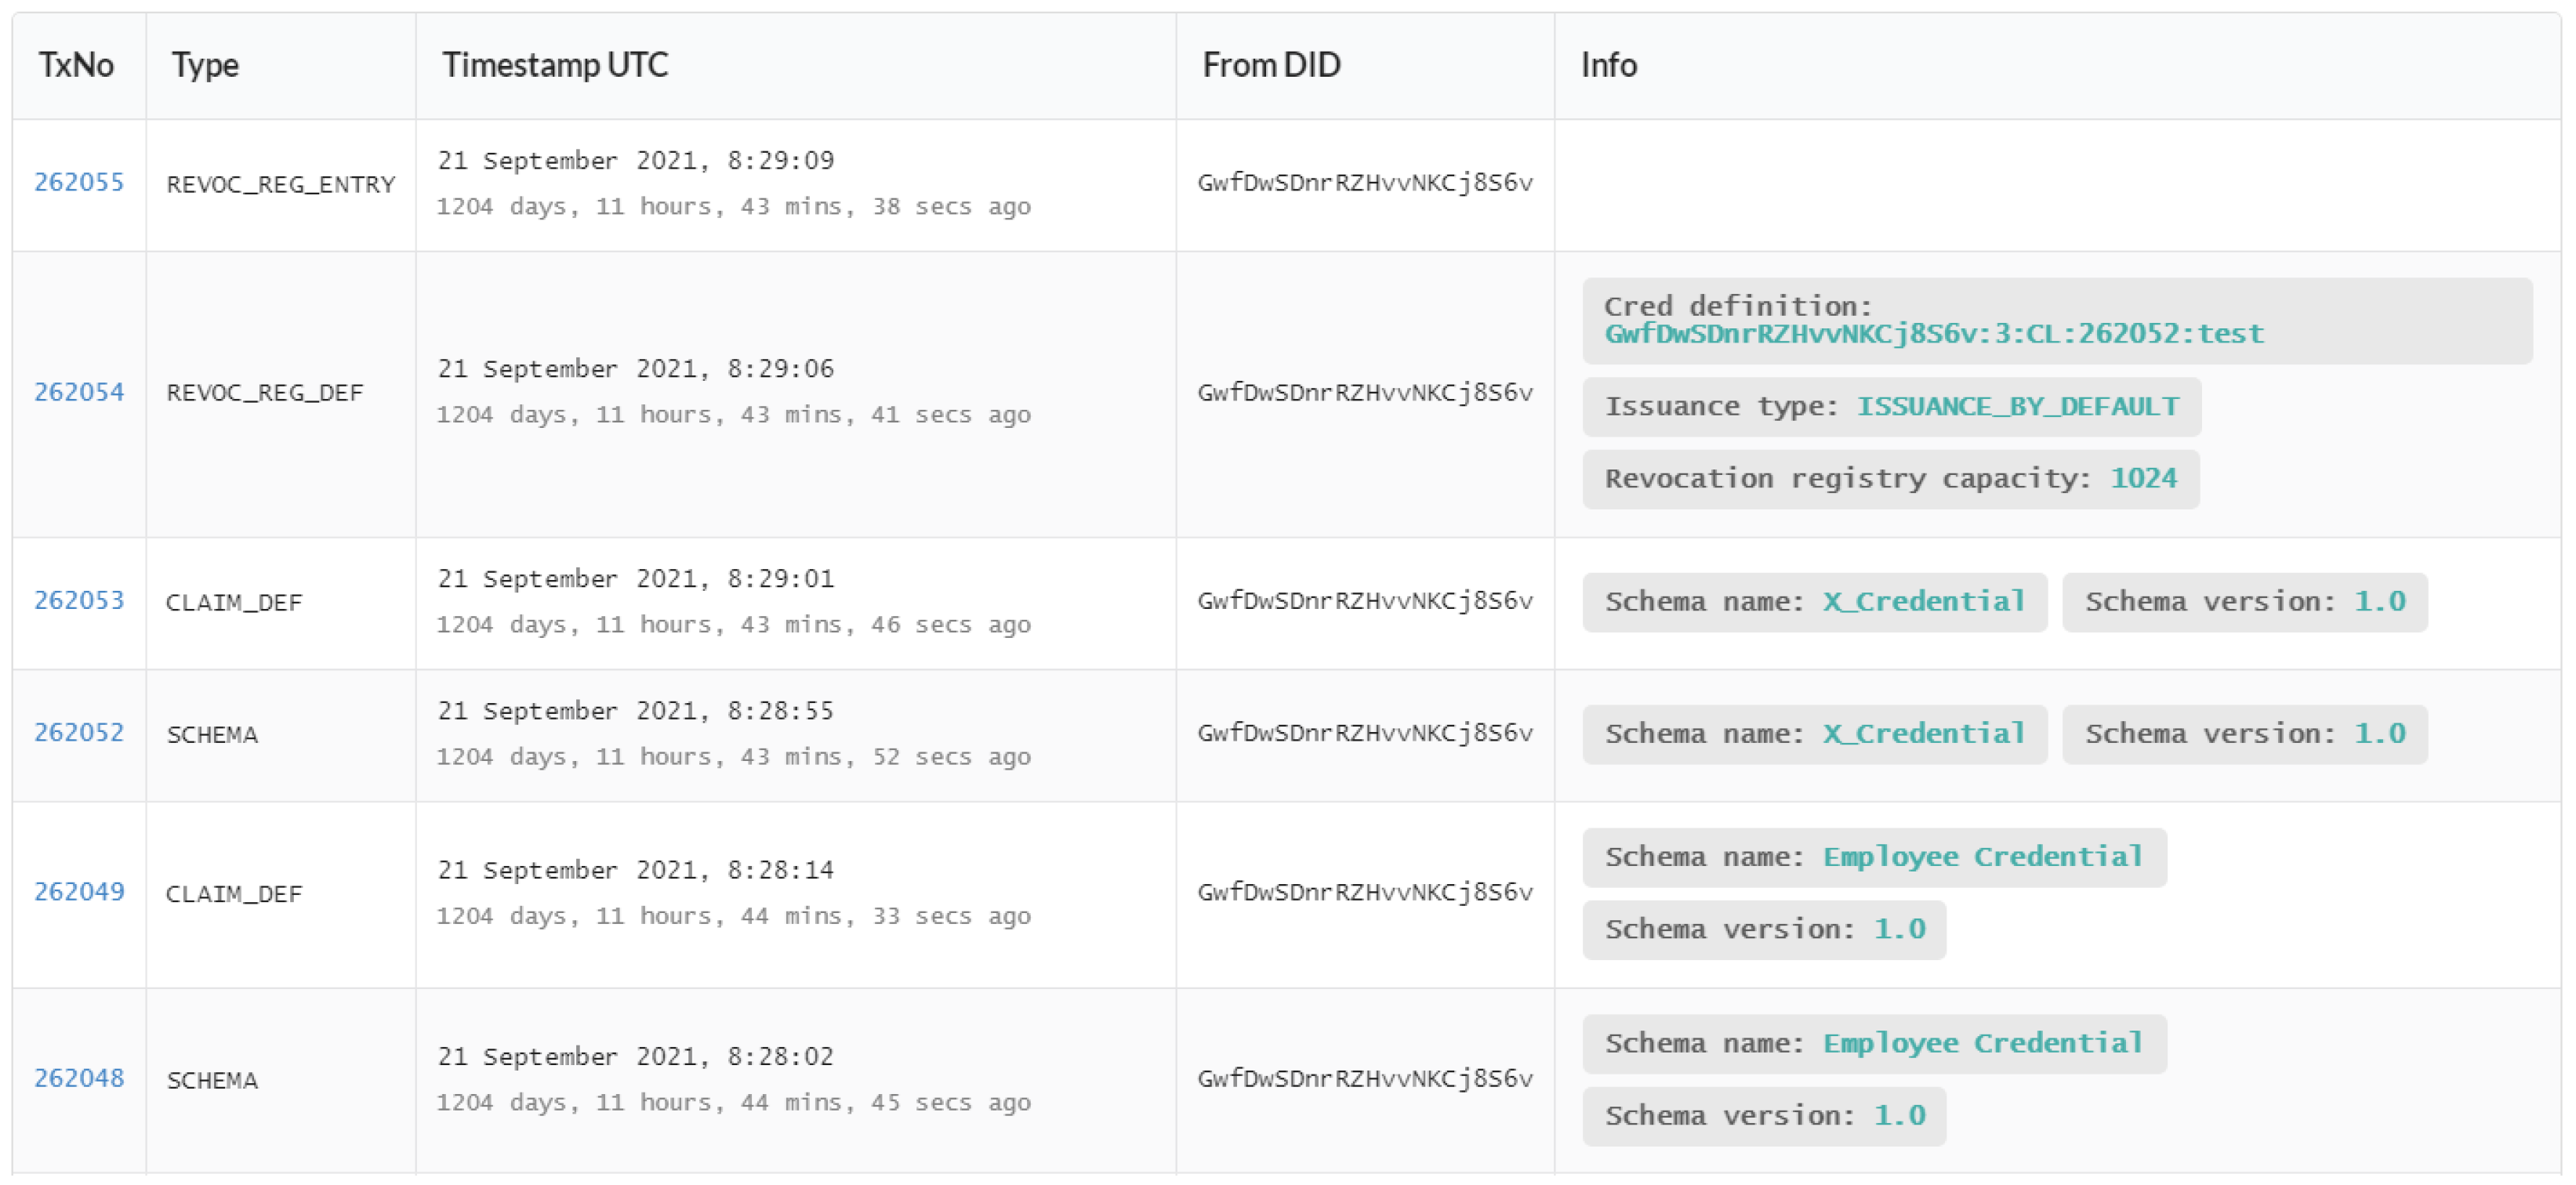This screenshot has height=1185, width=2576.
Task: Open transaction 262052 link
Action: tap(79, 732)
